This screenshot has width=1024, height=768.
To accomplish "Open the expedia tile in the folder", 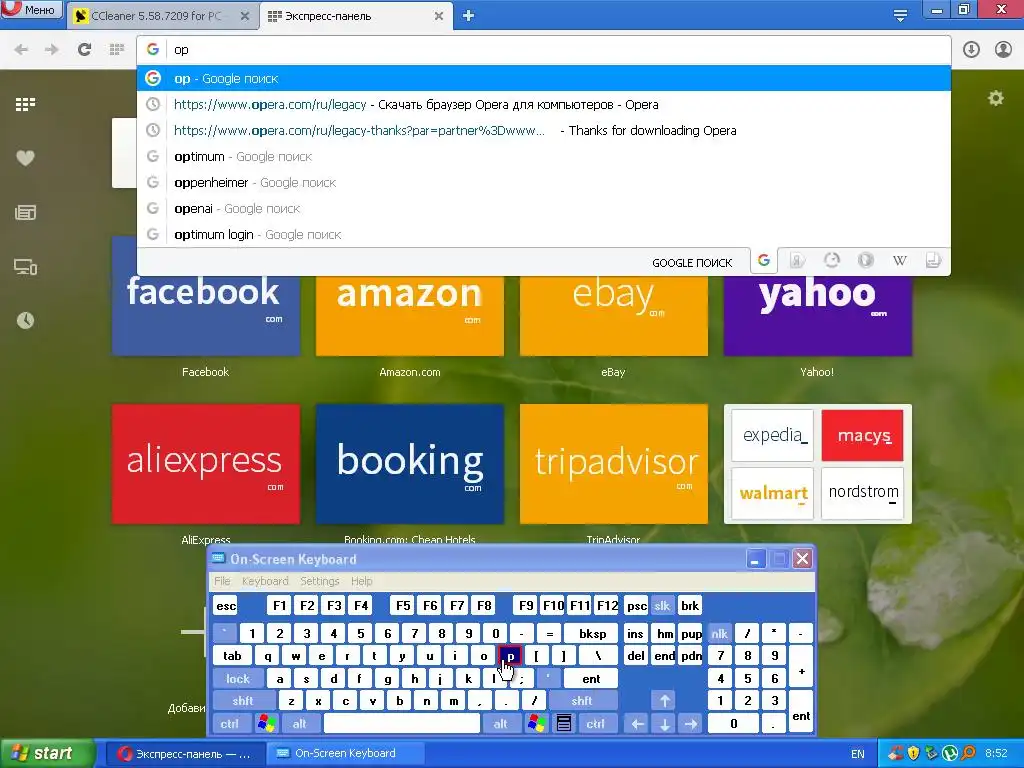I will pos(773,436).
